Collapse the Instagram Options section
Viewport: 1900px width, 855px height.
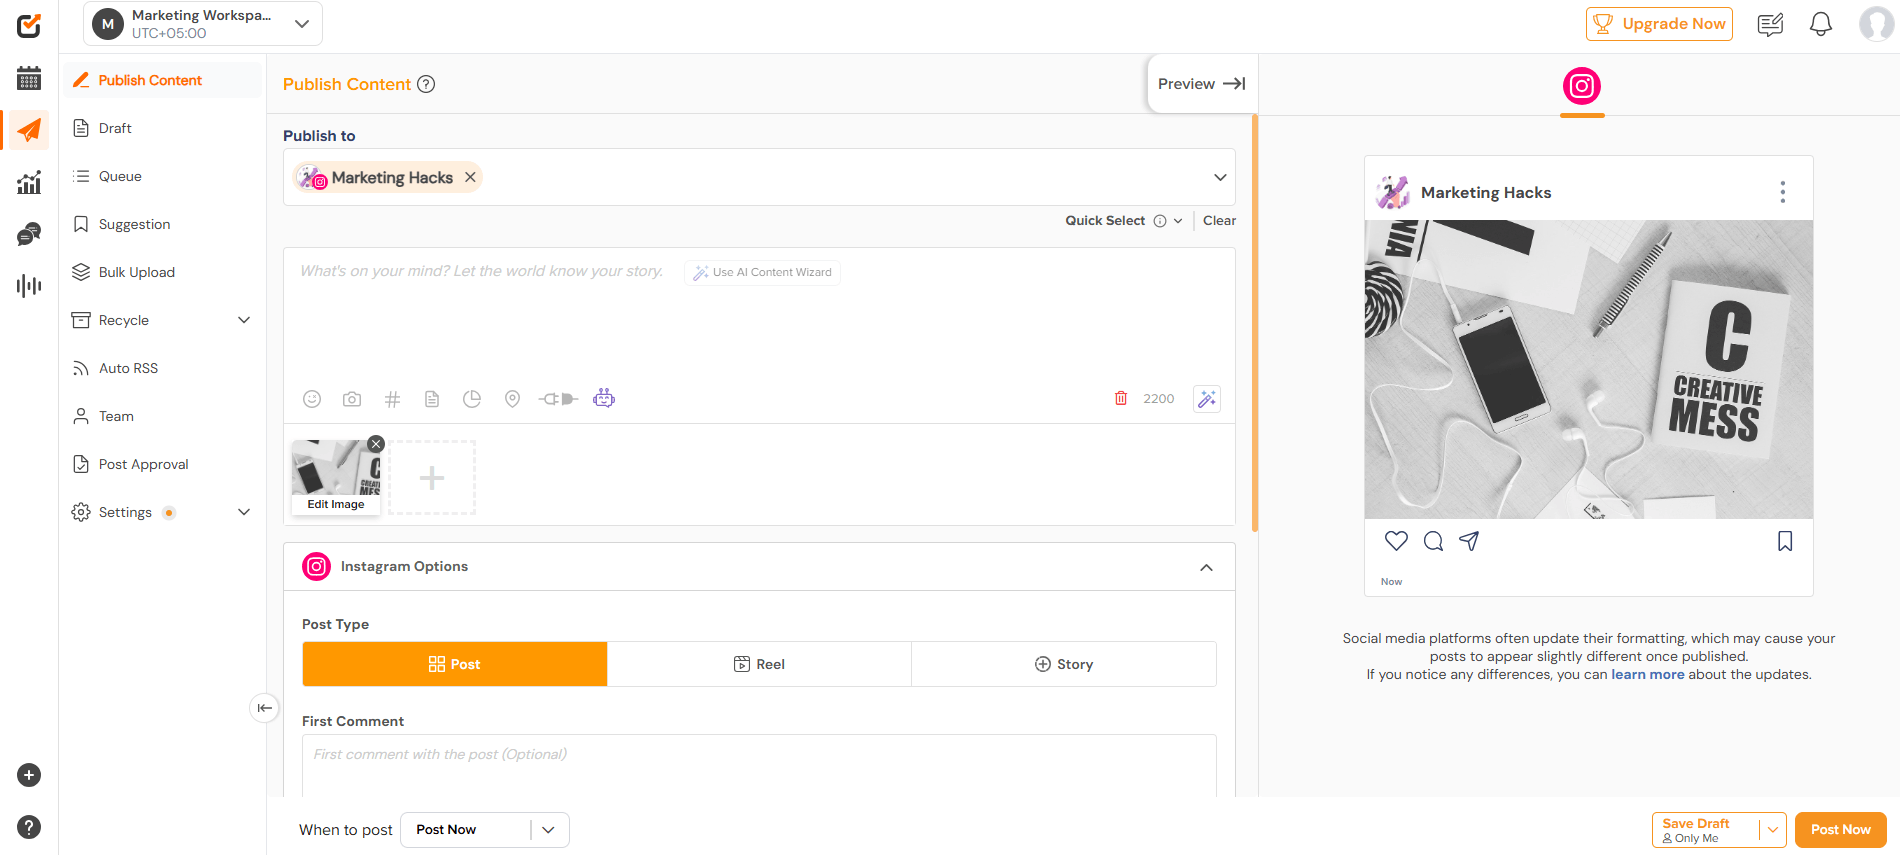[1207, 567]
